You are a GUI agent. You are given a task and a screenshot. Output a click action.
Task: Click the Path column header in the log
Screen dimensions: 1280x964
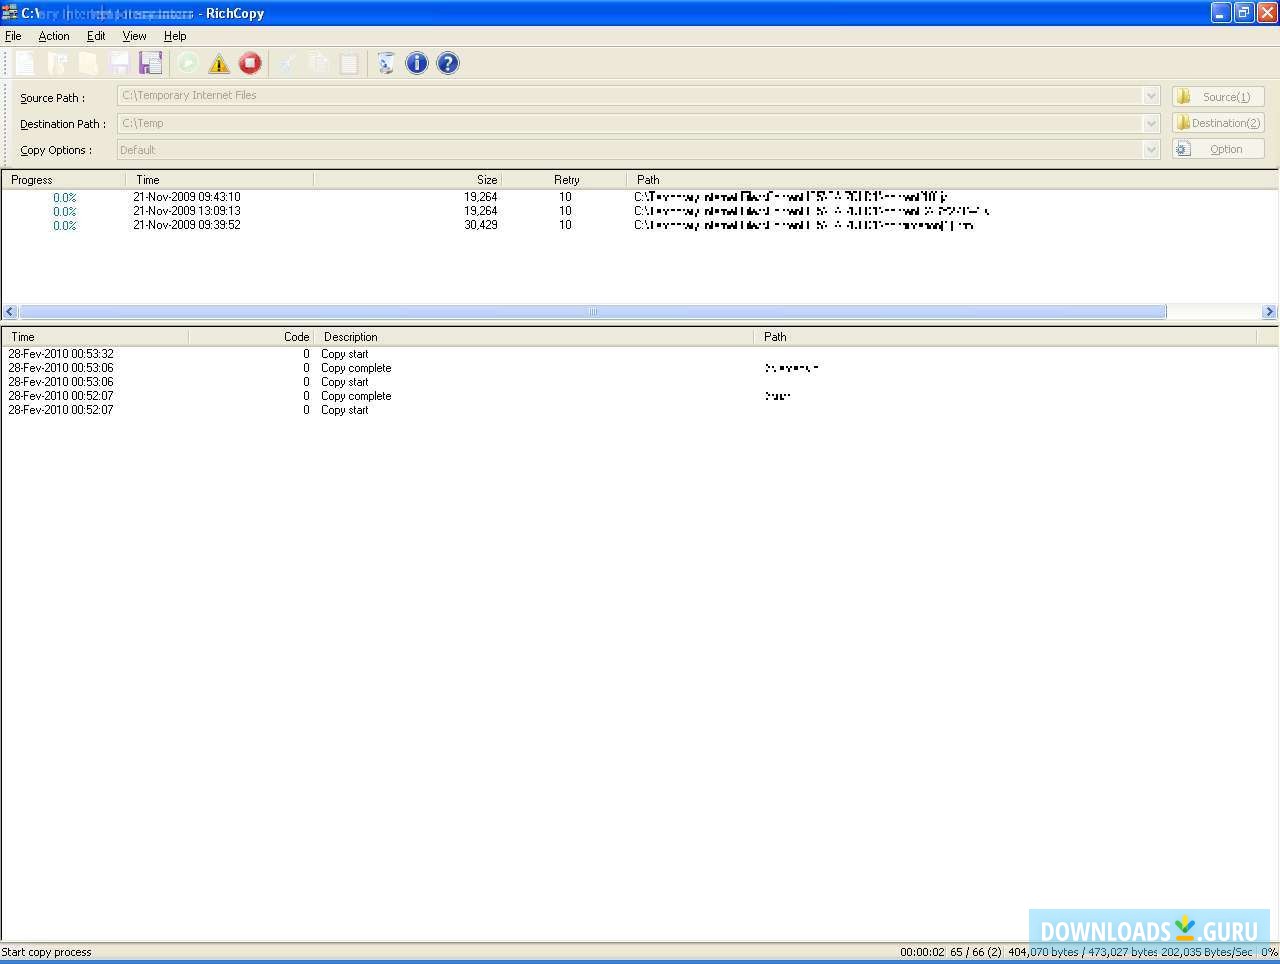coord(1005,337)
